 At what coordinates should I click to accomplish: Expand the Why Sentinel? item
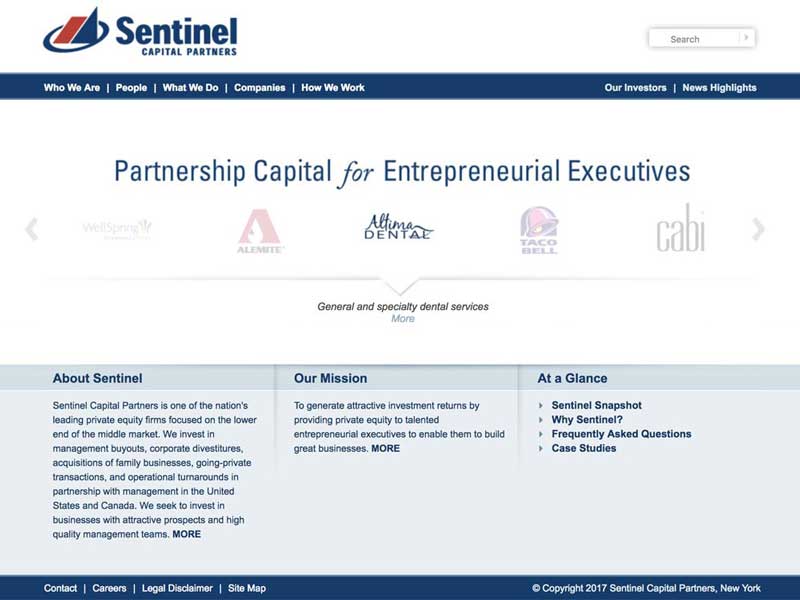(x=586, y=419)
